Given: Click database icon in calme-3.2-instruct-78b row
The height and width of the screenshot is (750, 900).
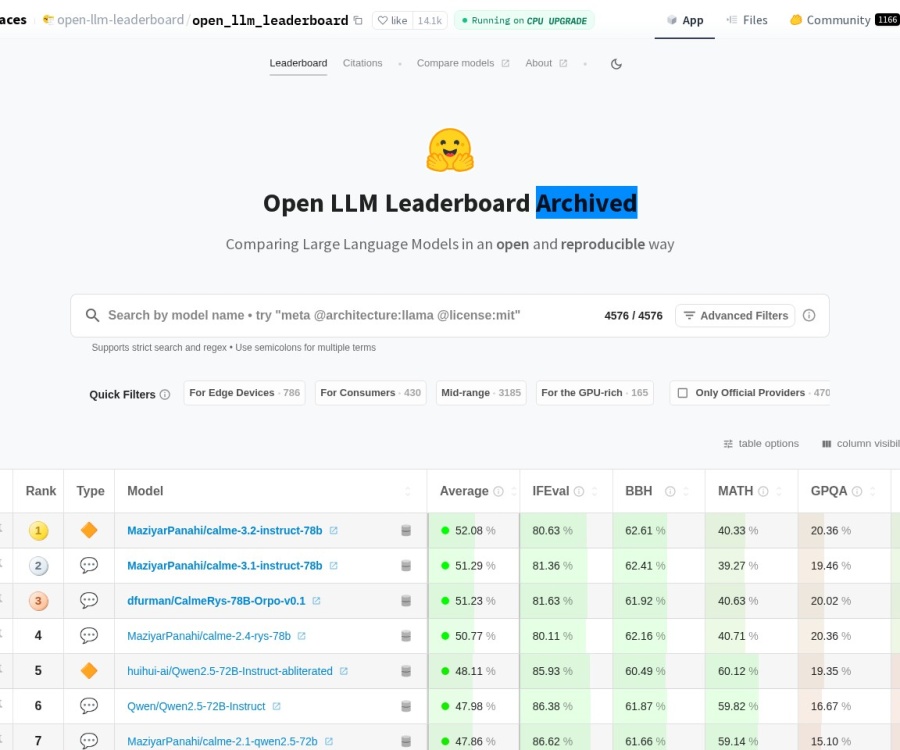Looking at the screenshot, I should tap(406, 531).
